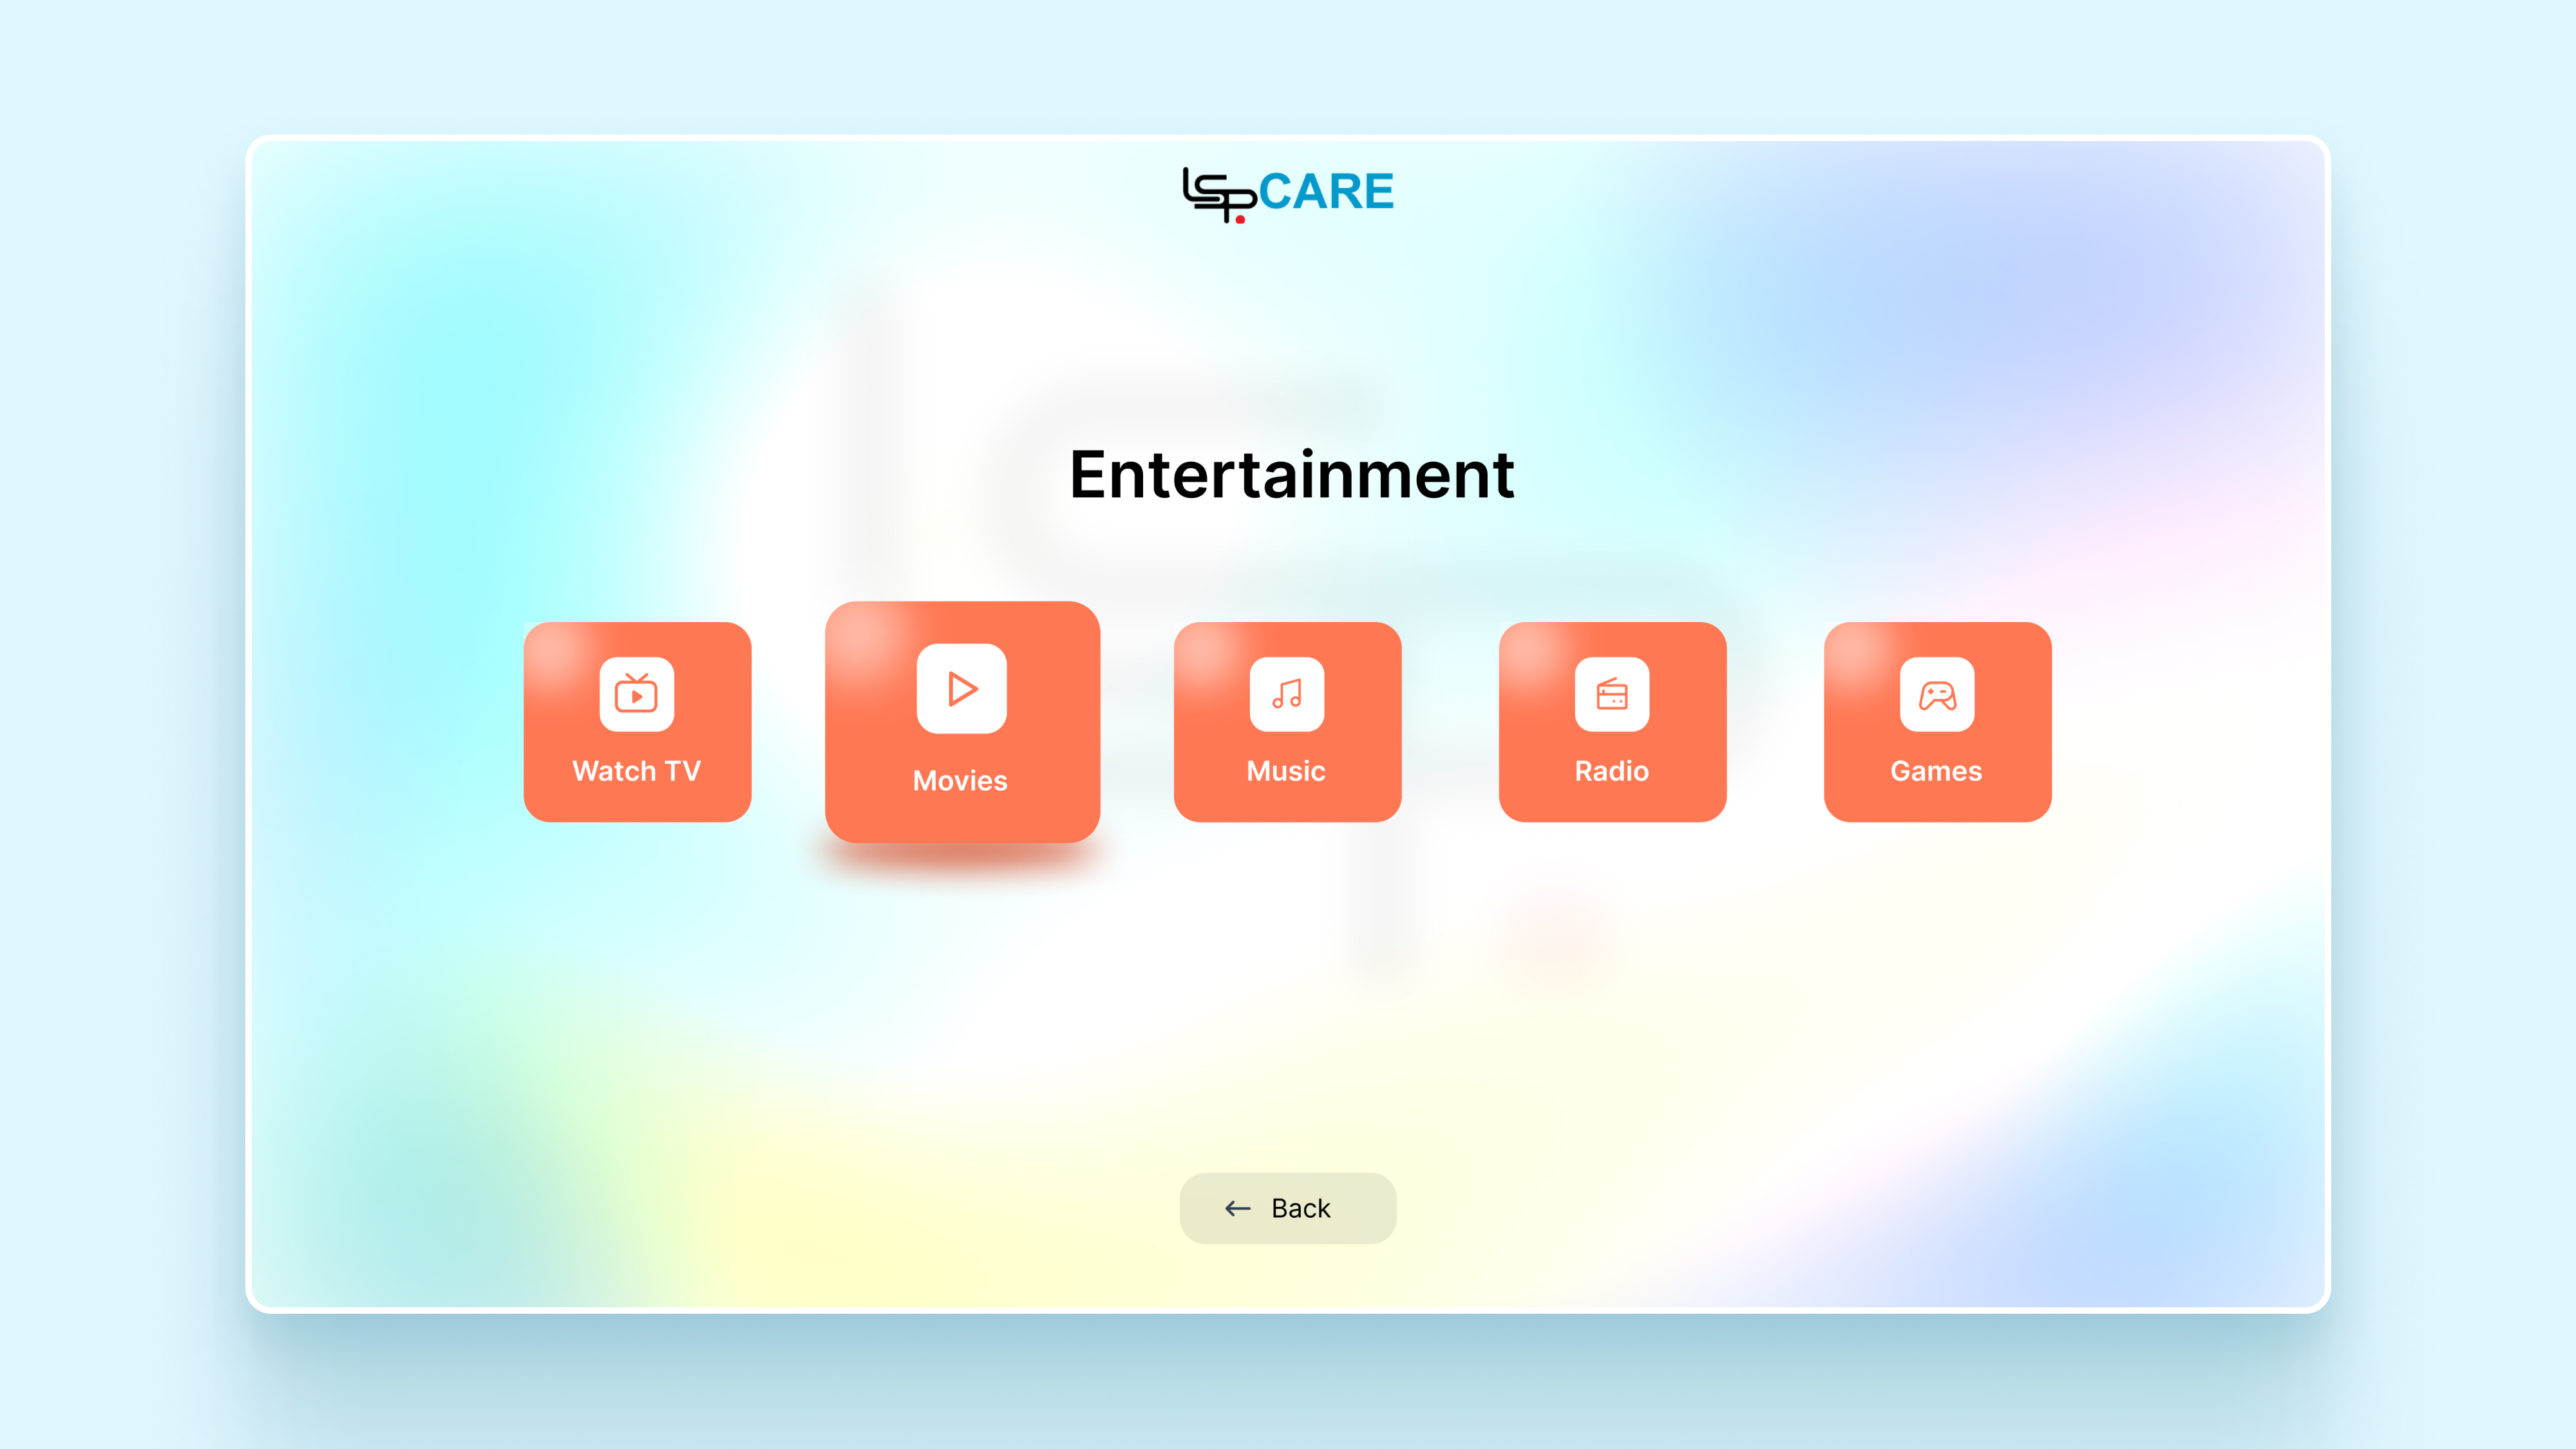Click the left arrow icon beside Back
This screenshot has width=2576, height=1449.
pos(1238,1208)
